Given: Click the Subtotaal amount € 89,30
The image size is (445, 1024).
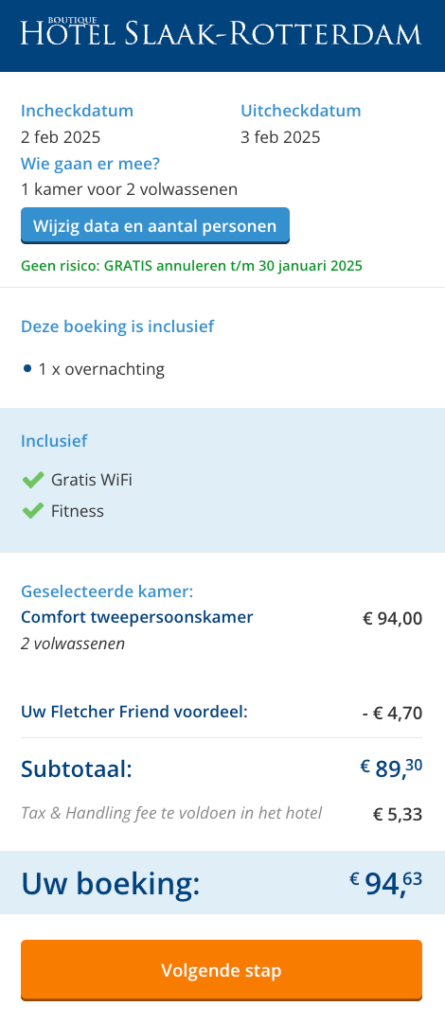Looking at the screenshot, I should [391, 768].
